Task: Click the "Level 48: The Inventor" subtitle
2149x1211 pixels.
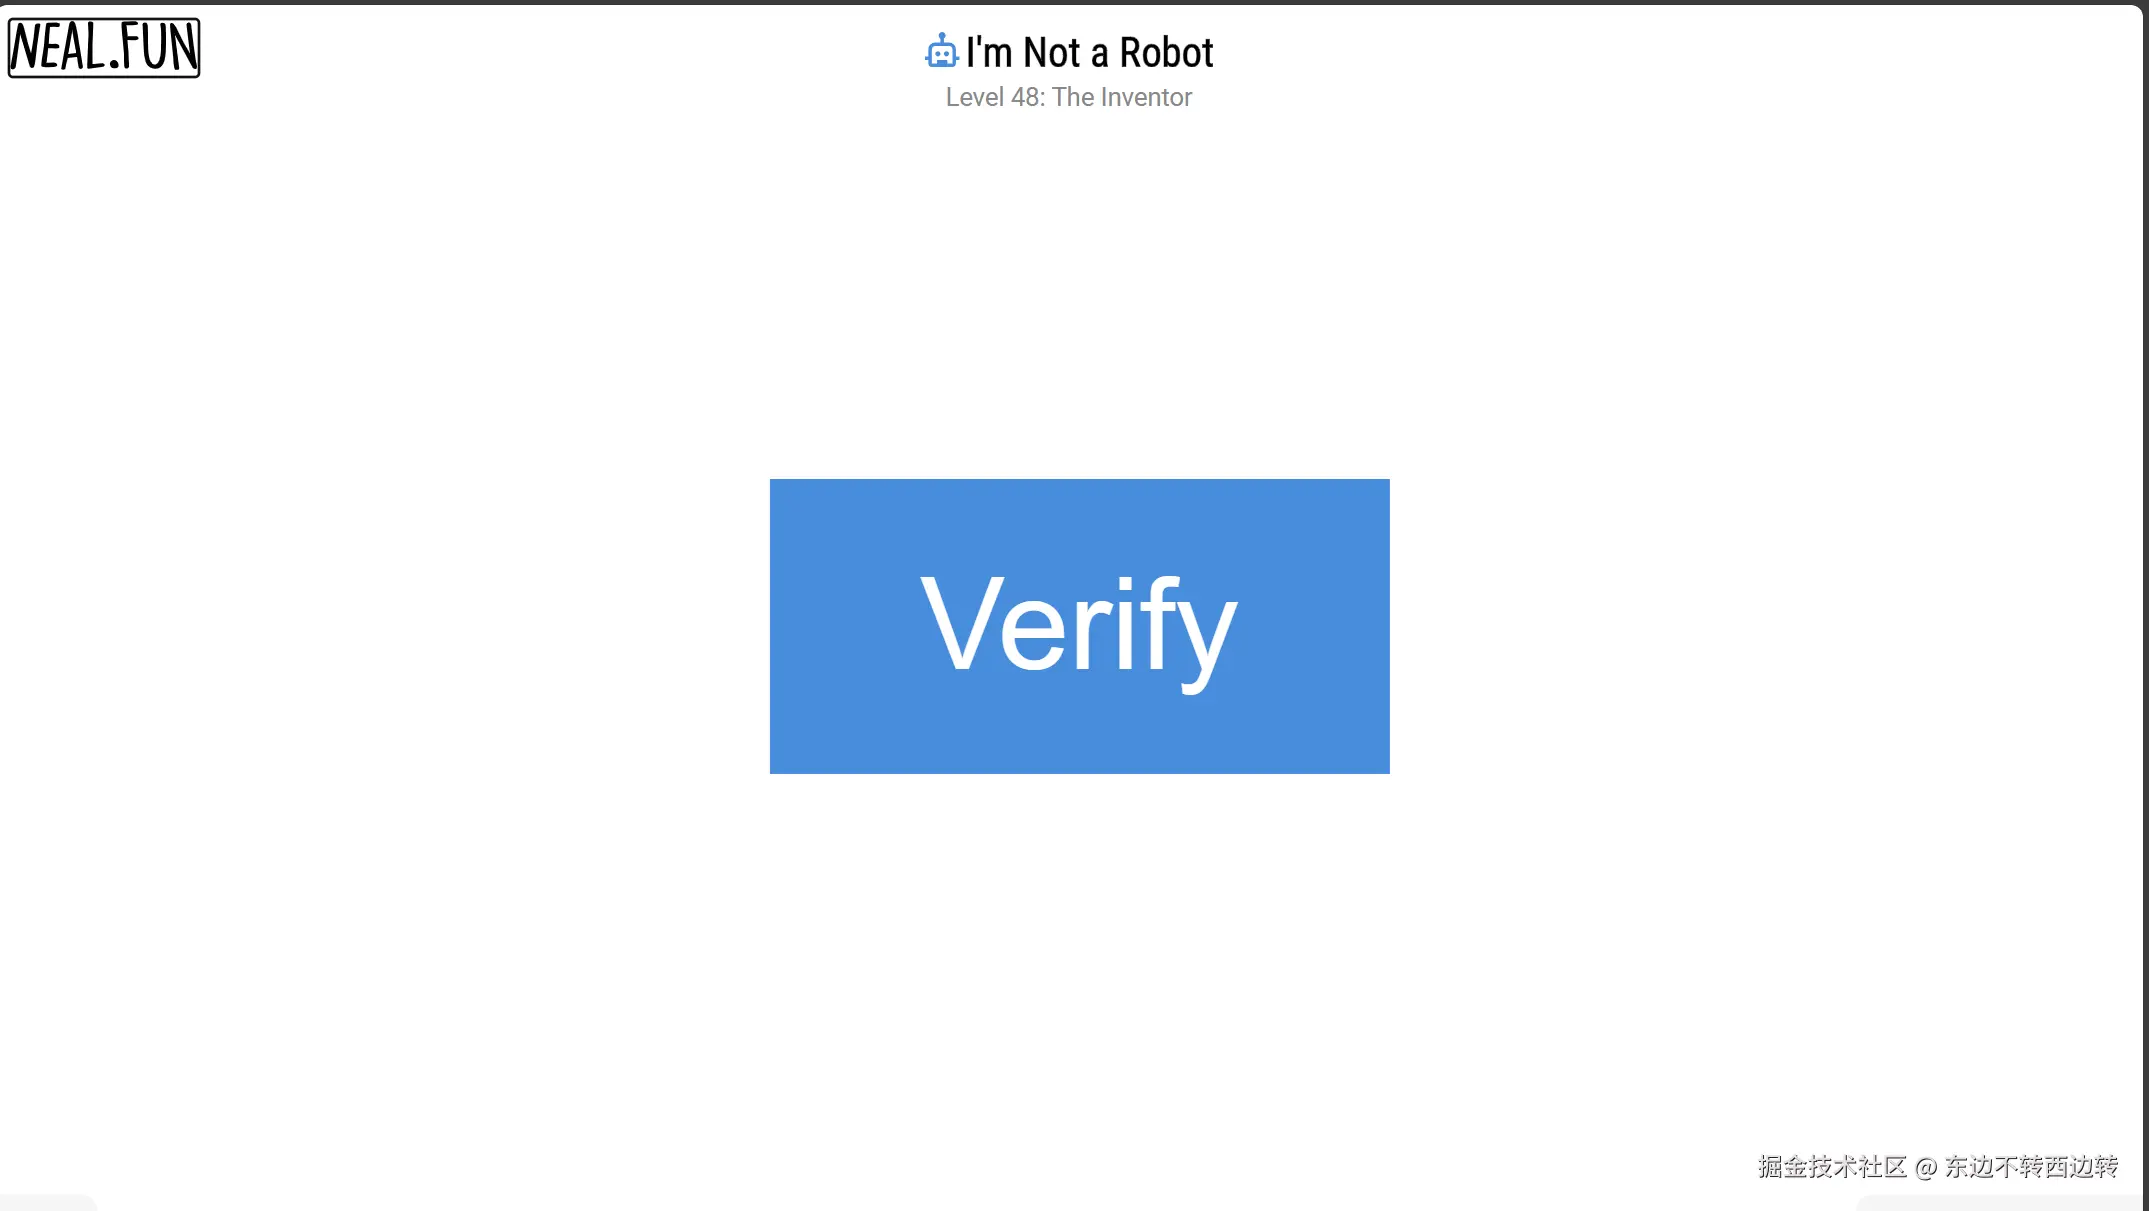Action: point(1068,97)
